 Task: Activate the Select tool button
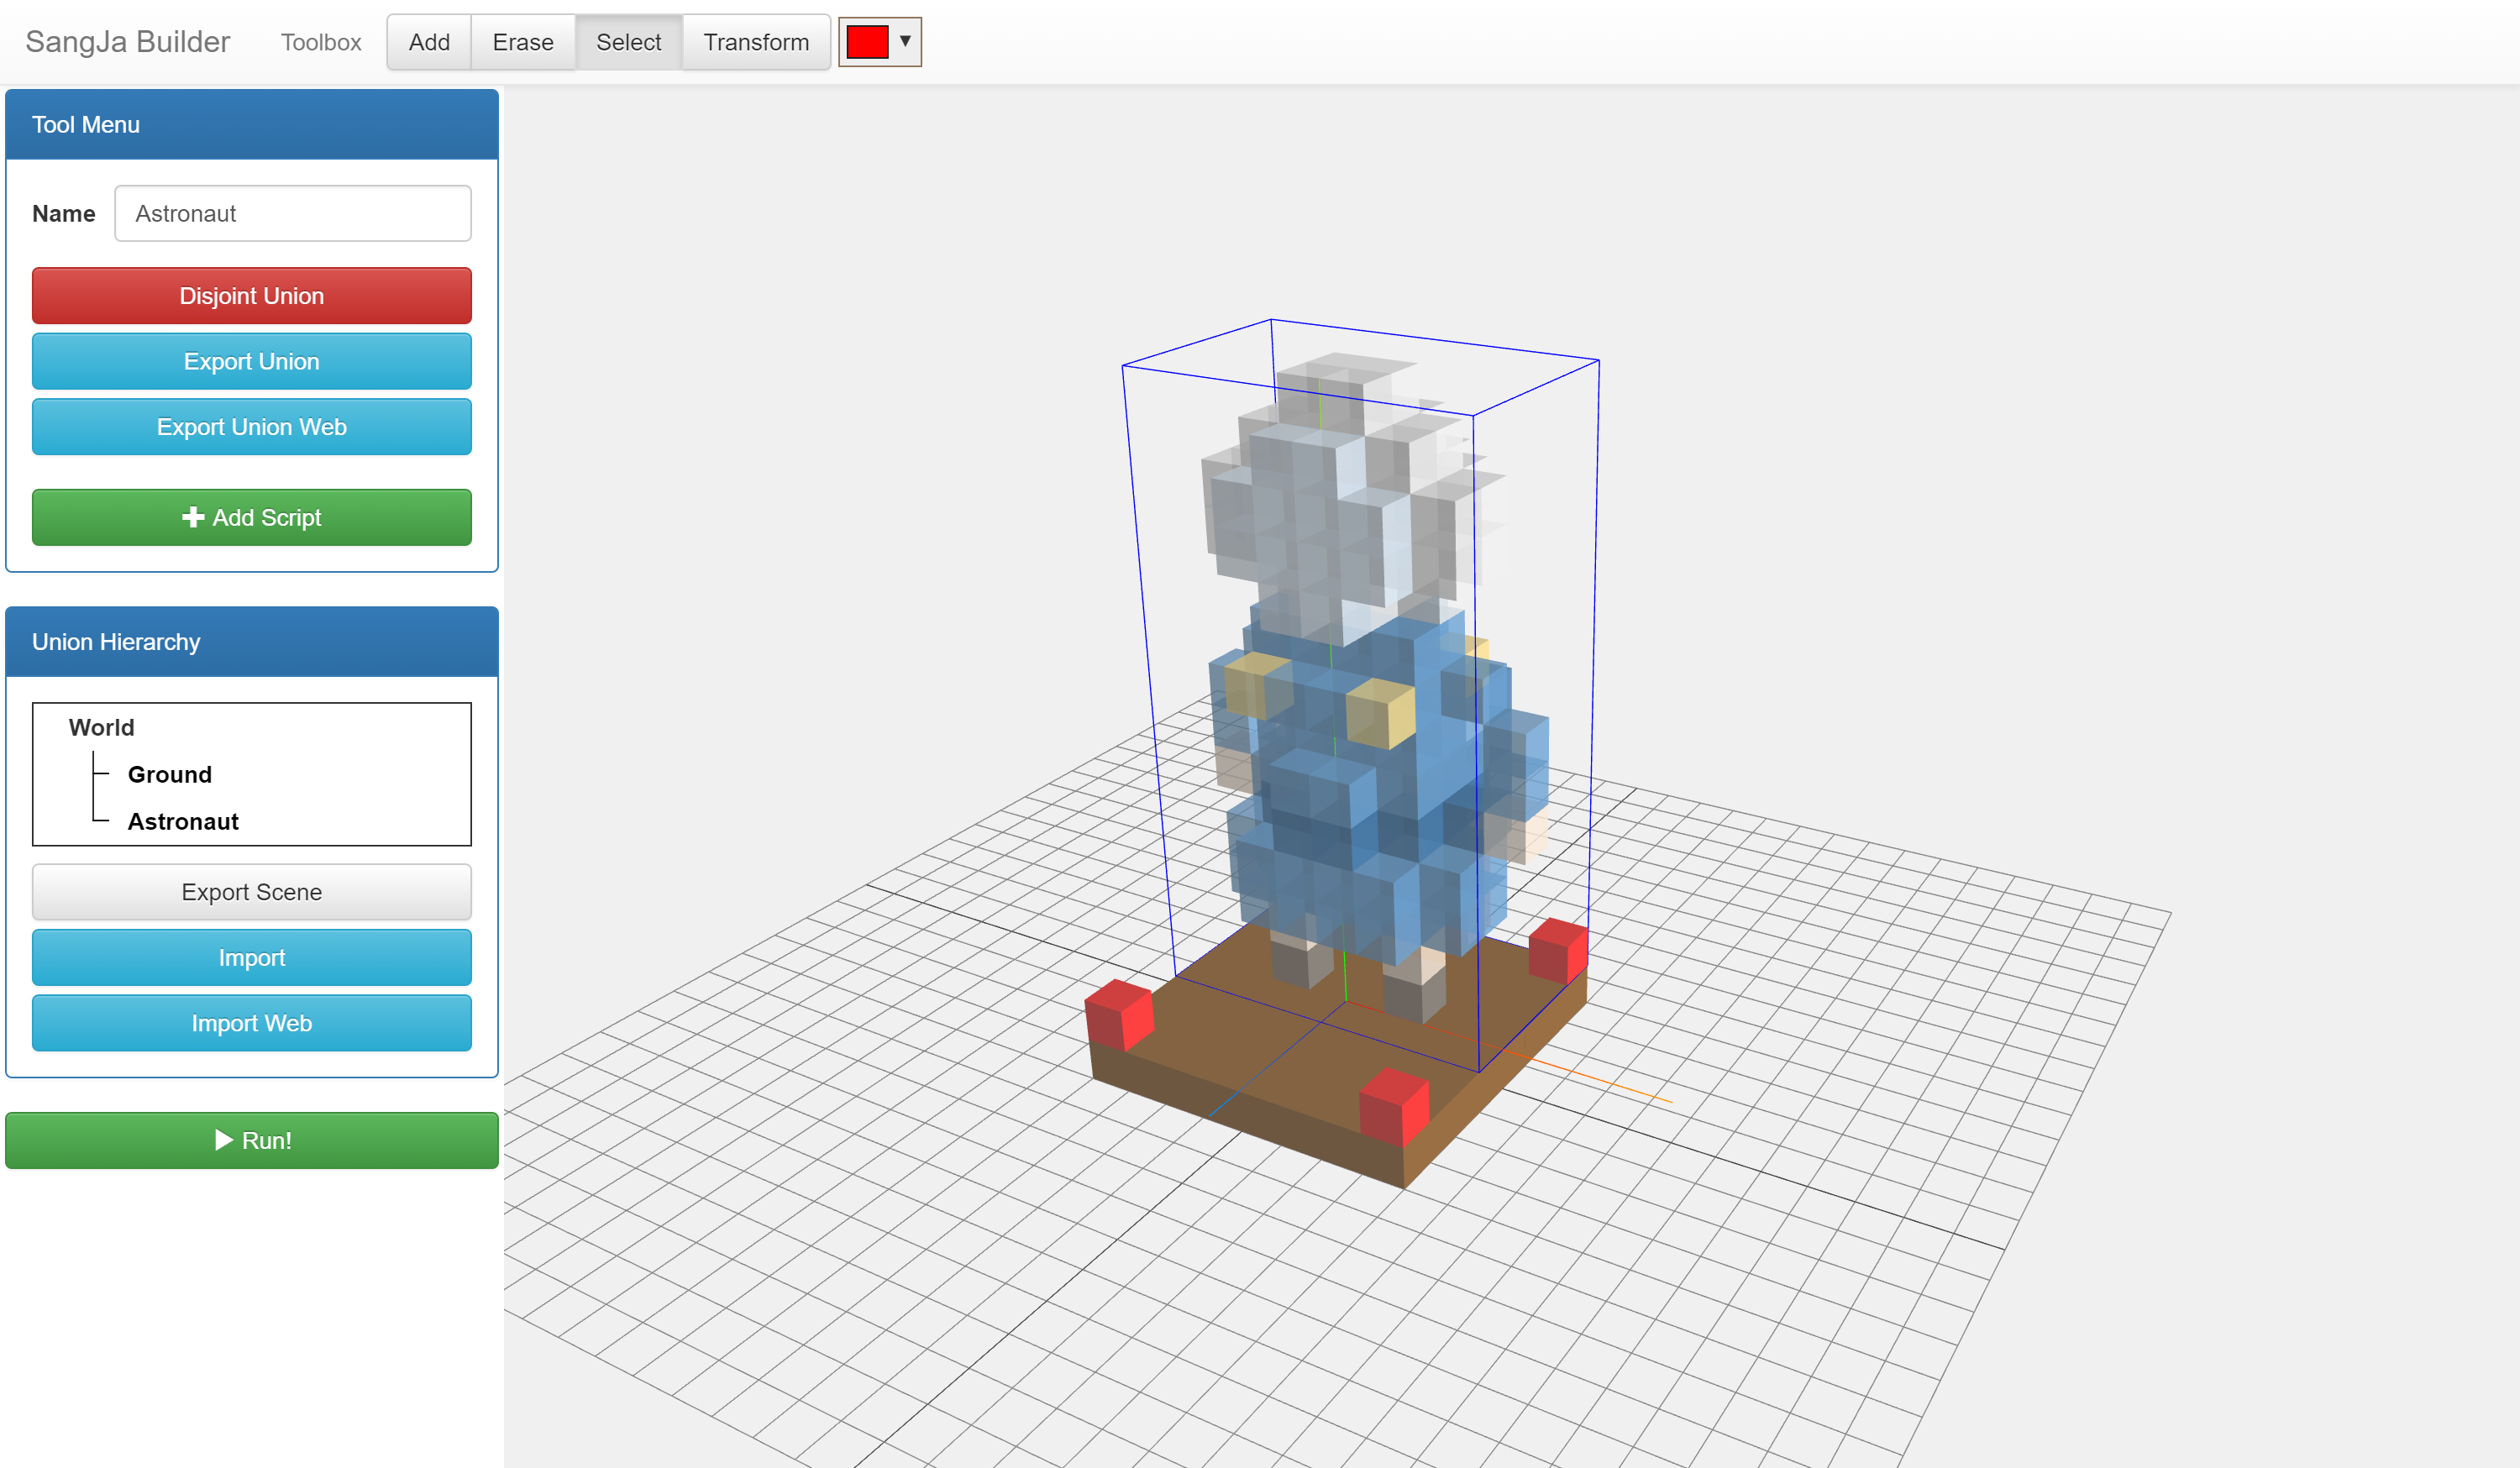[x=628, y=42]
